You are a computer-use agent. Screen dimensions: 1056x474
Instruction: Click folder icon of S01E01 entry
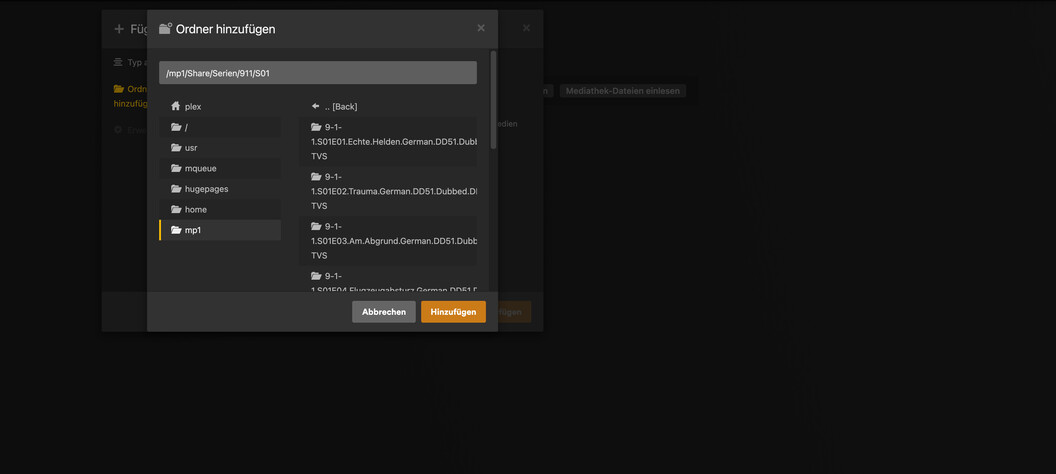point(316,127)
